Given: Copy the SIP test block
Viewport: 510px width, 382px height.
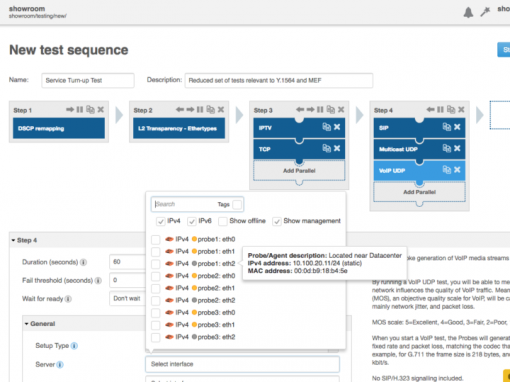Looking at the screenshot, I should 447,127.
